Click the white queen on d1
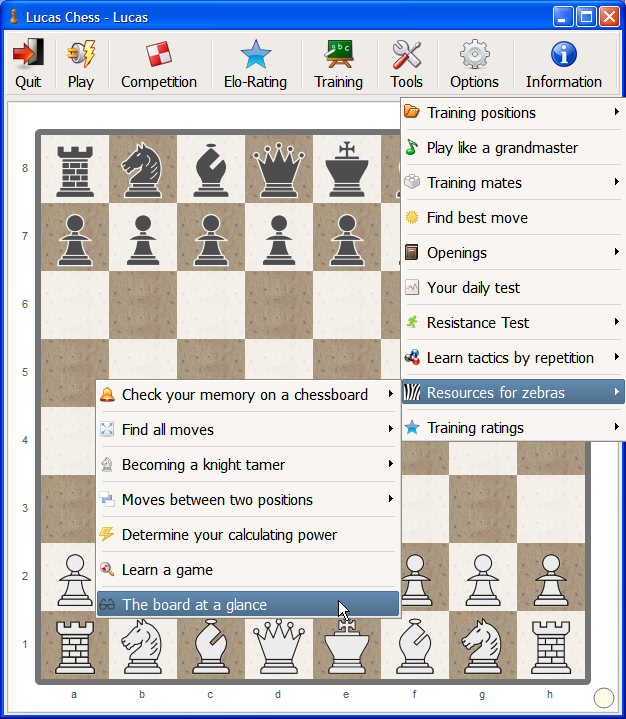This screenshot has width=626, height=719. click(278, 646)
